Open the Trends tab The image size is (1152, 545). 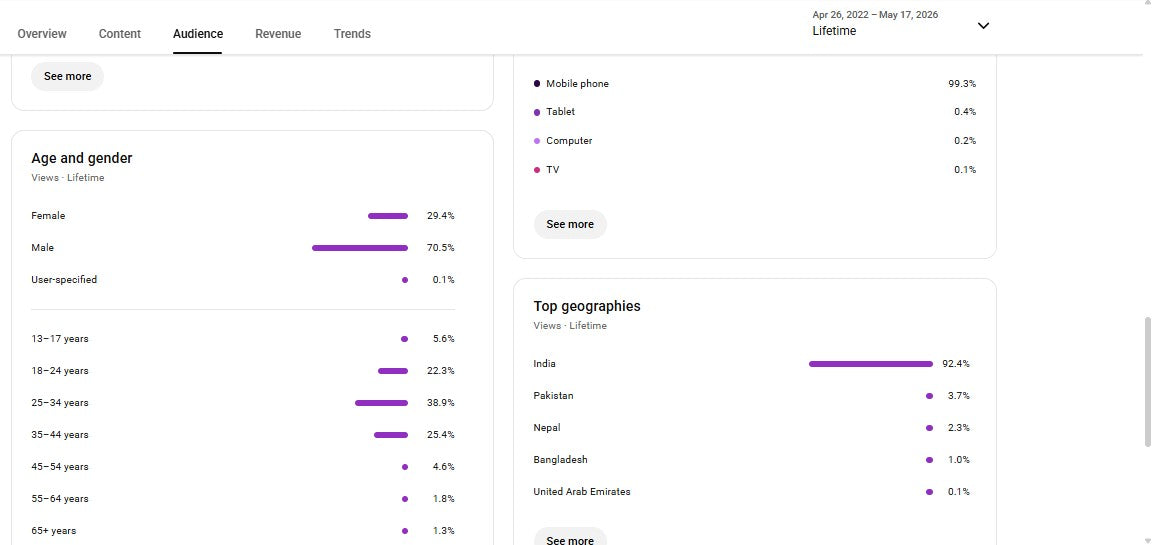coord(352,34)
